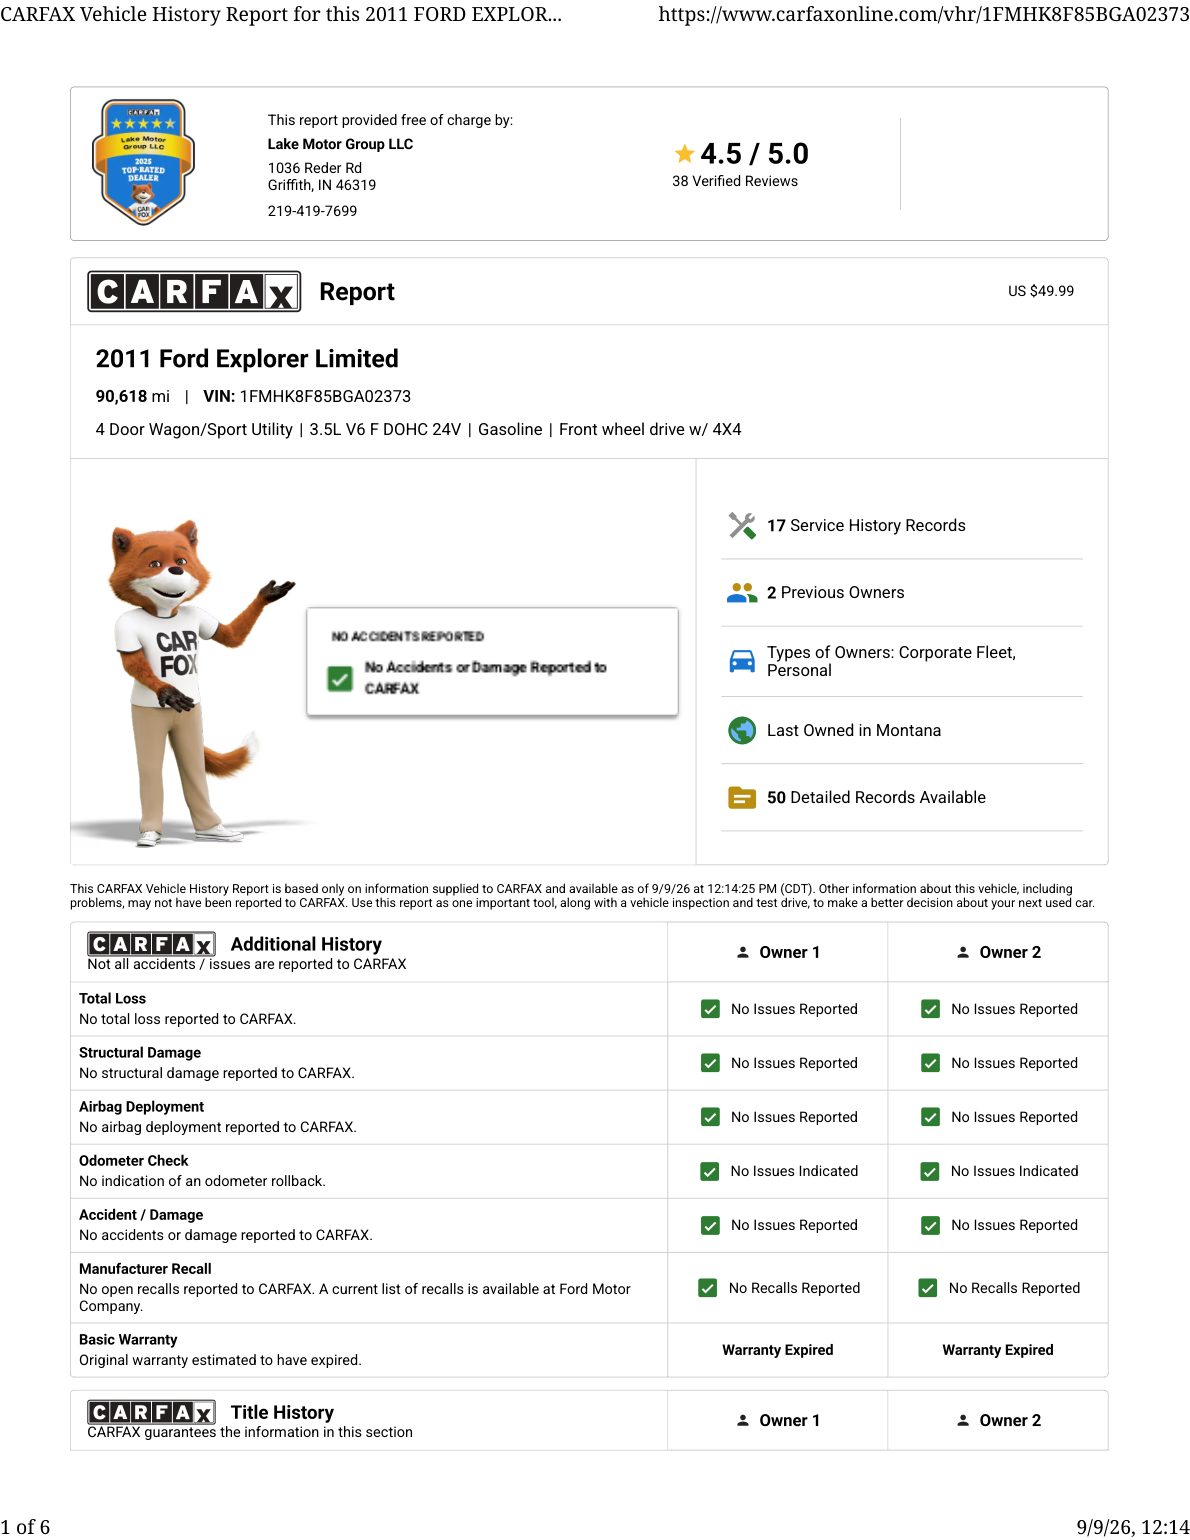
Task: Click the carfaxonline.com URL in the page header
Action: pyautogui.click(x=924, y=15)
